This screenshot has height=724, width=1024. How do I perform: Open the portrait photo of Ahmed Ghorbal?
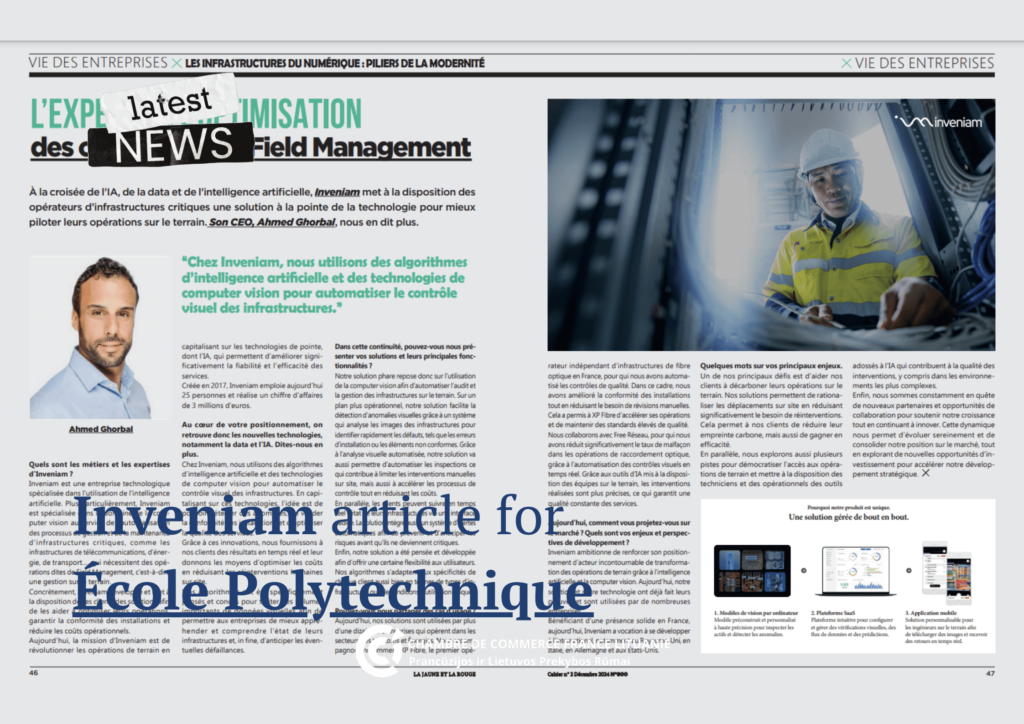100,338
